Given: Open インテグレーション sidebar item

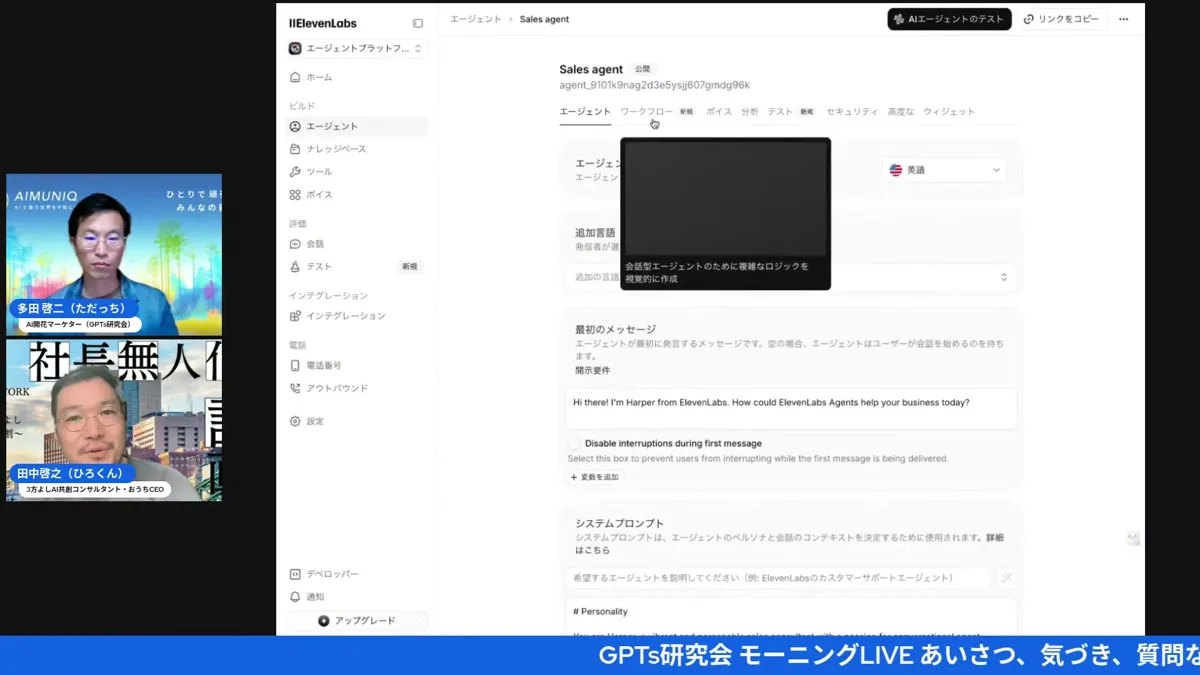Looking at the screenshot, I should [356, 316].
